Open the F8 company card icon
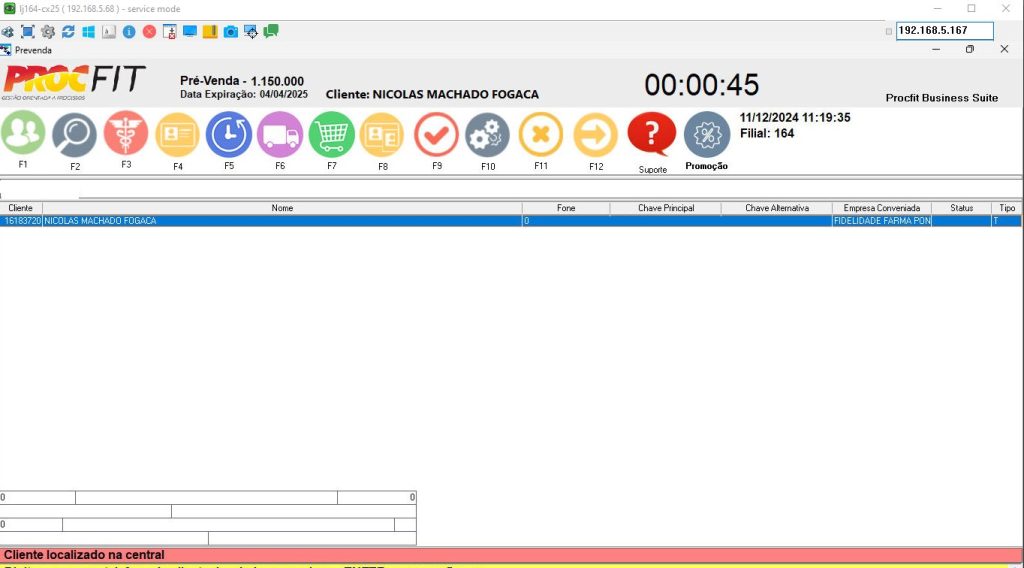This screenshot has width=1024, height=568. [382, 134]
